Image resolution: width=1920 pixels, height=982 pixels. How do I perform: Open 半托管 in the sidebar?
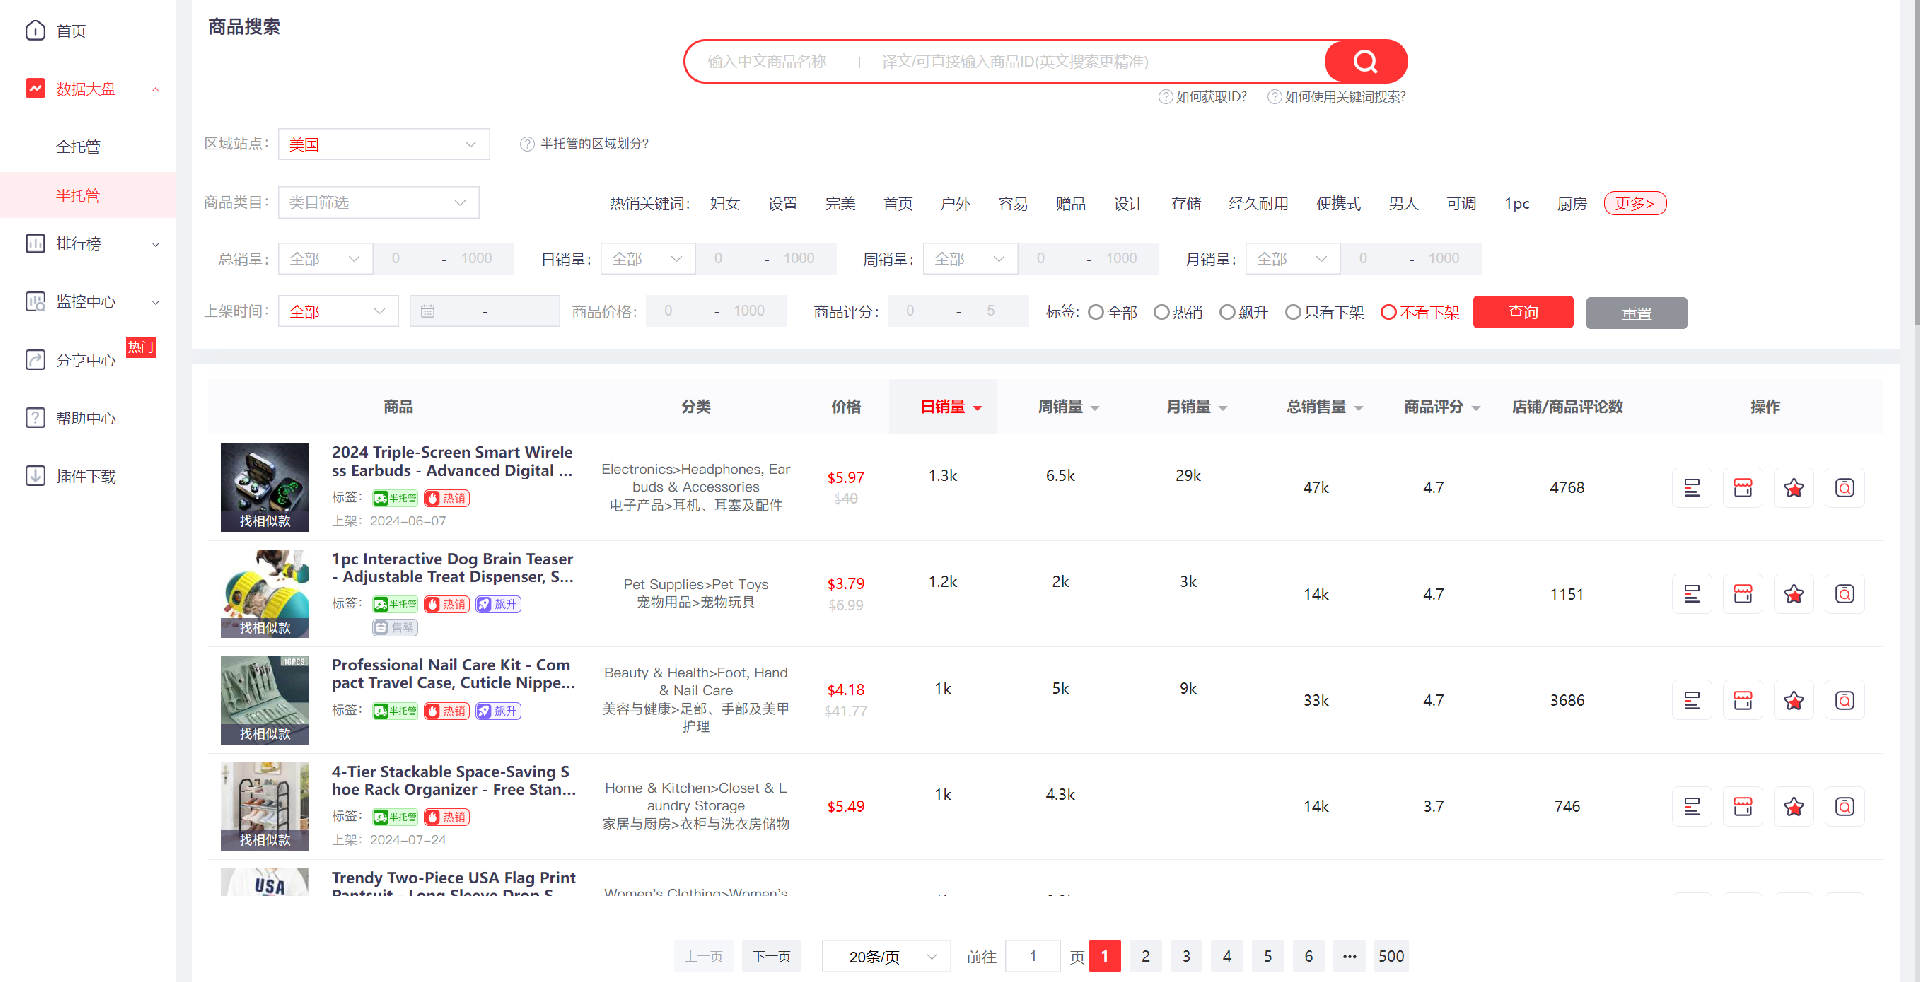click(78, 195)
